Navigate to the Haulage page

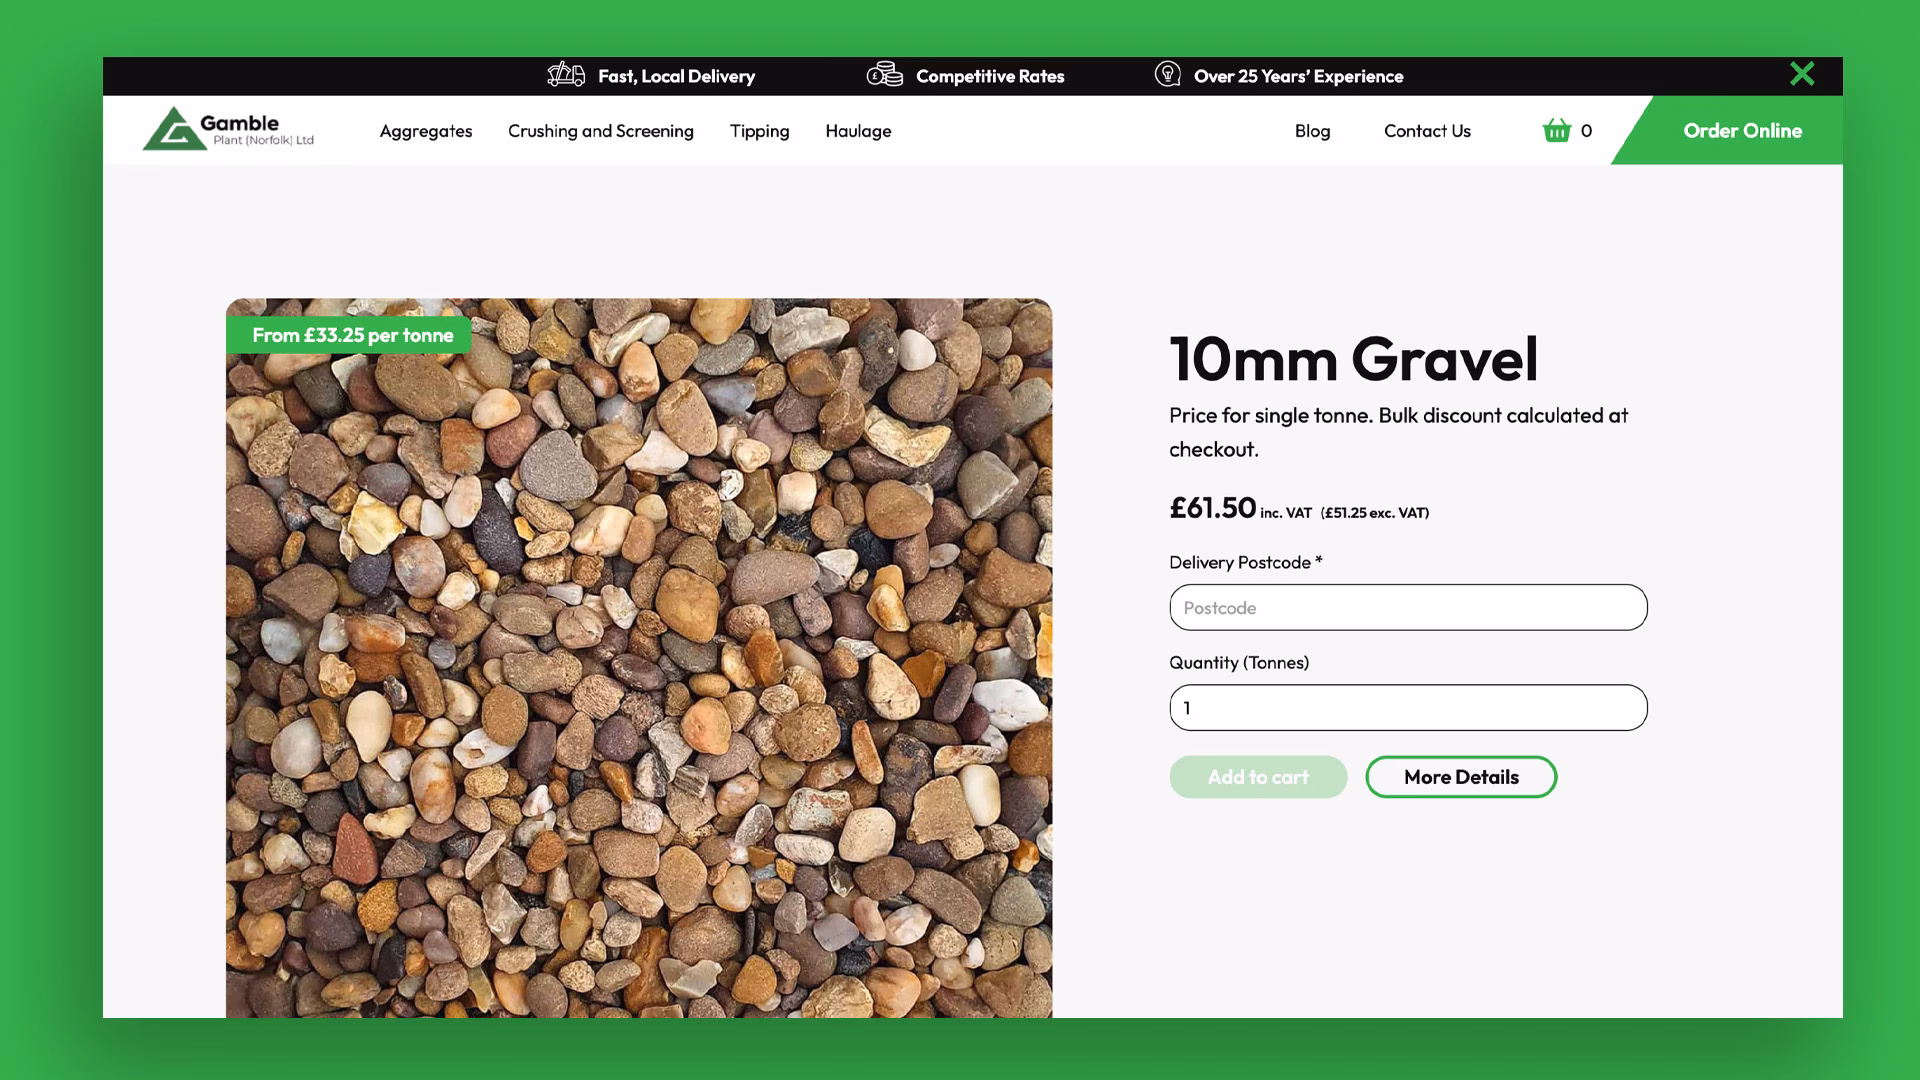[x=857, y=131]
